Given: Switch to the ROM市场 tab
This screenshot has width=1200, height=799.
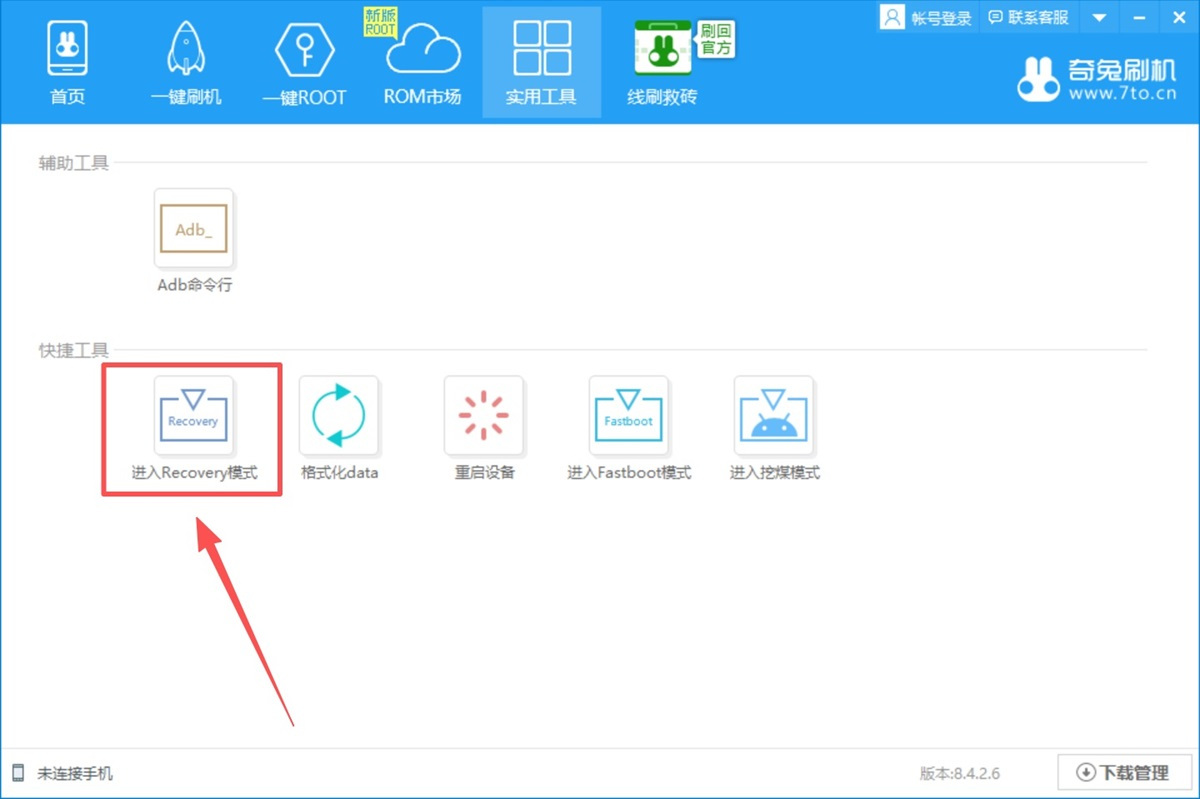Looking at the screenshot, I should point(423,62).
